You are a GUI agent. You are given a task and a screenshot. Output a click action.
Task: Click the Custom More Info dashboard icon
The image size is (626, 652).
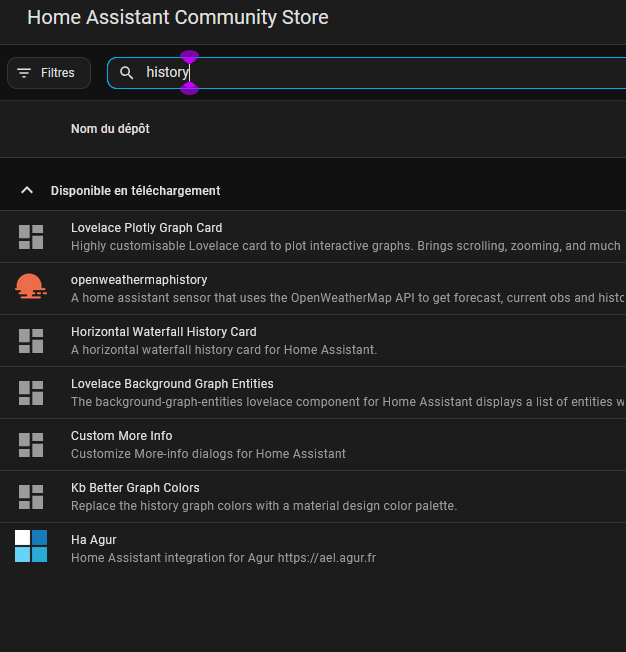click(x=31, y=445)
